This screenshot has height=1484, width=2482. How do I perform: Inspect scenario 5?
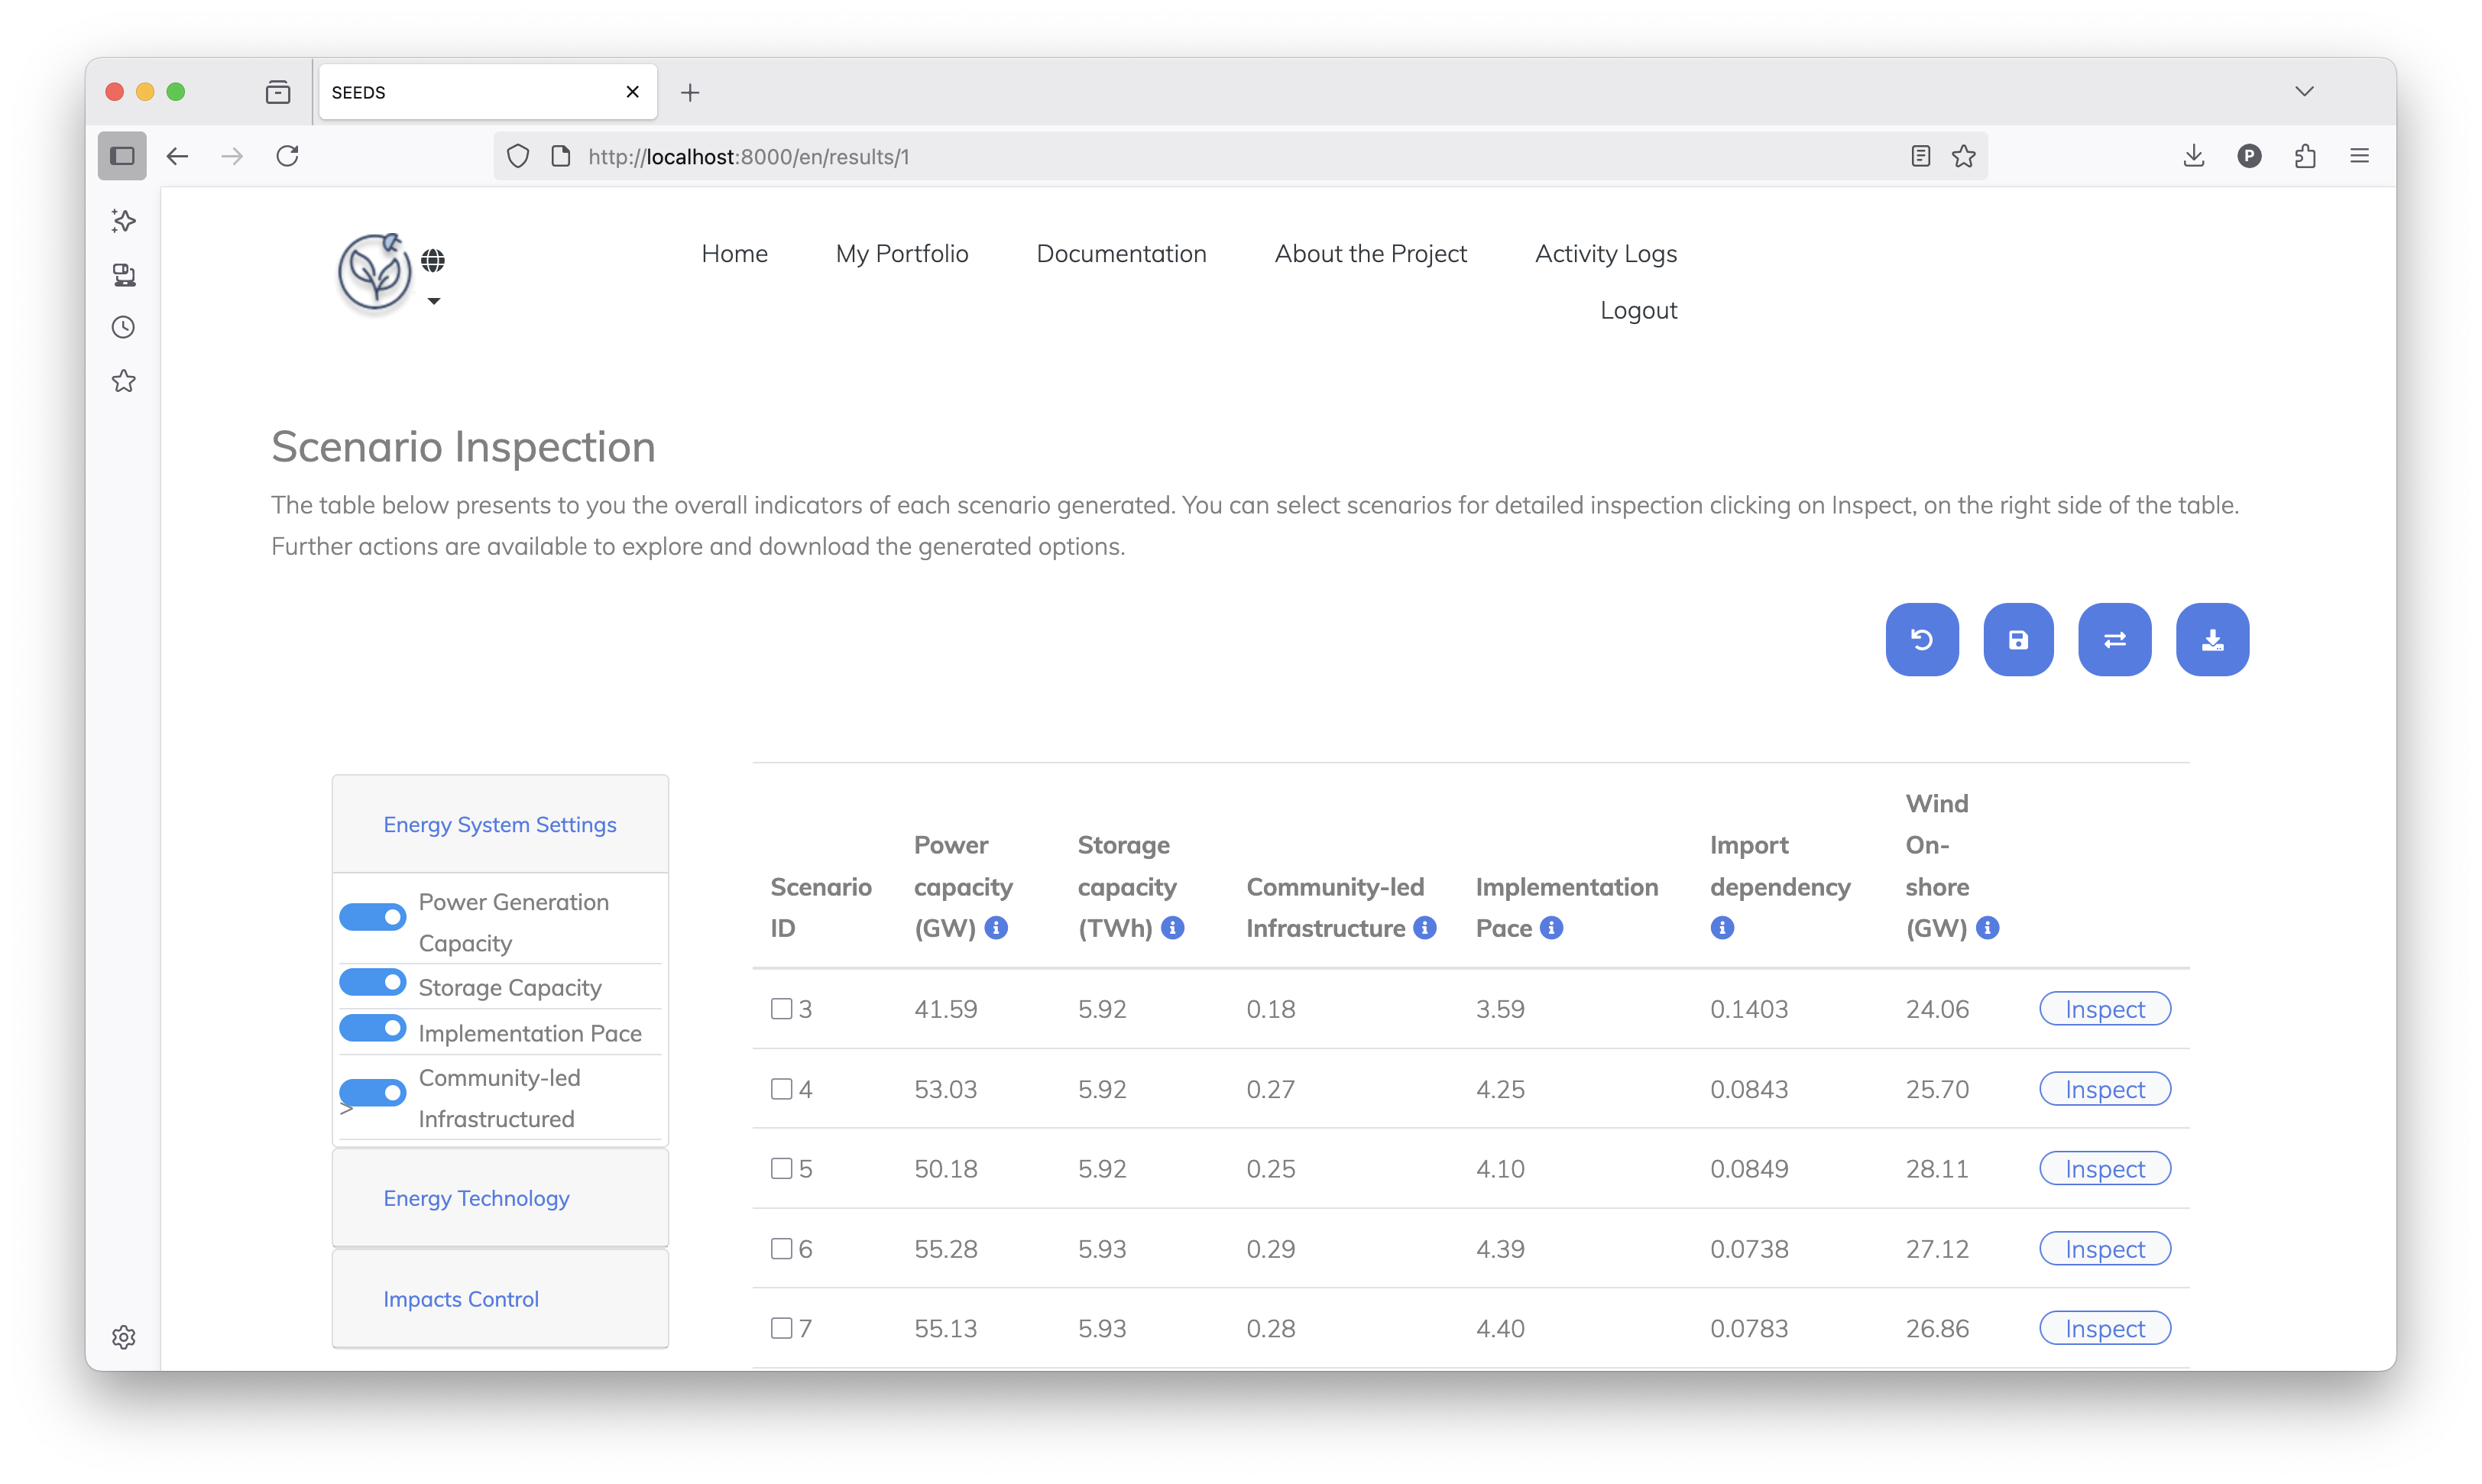(2105, 1169)
